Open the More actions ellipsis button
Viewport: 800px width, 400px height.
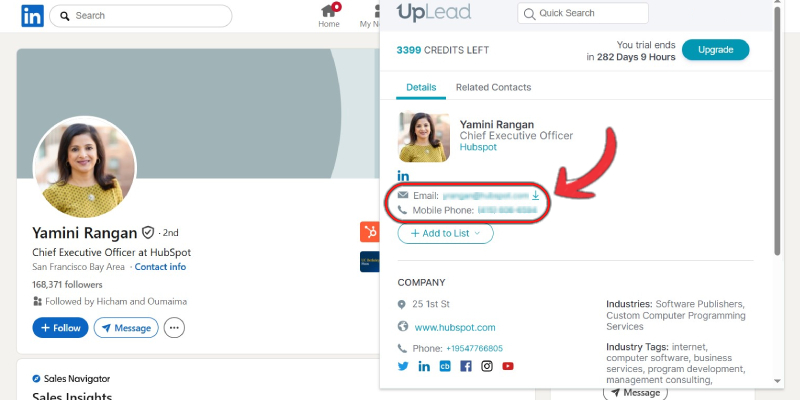(x=174, y=328)
